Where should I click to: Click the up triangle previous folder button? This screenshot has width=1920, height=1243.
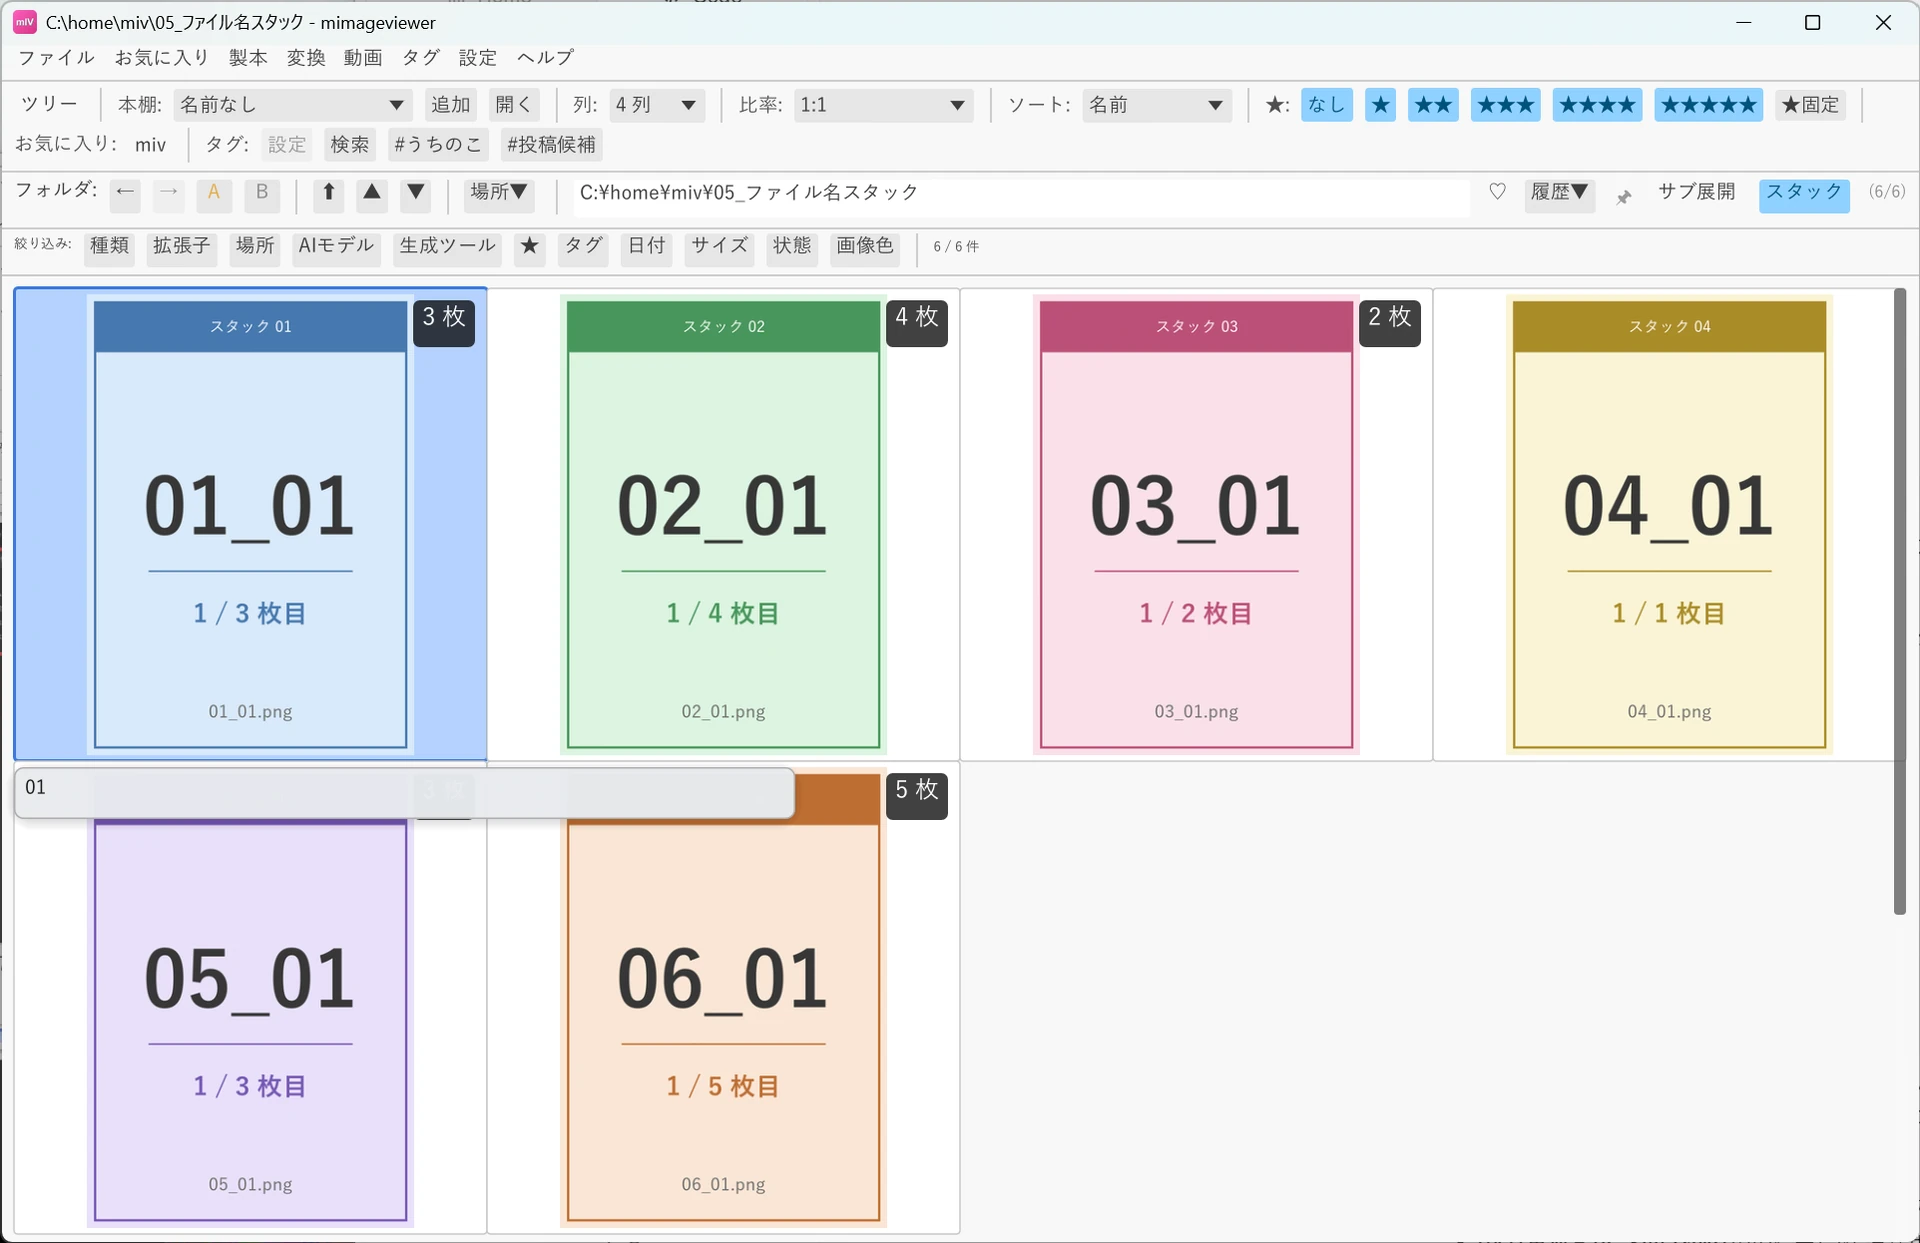point(372,193)
